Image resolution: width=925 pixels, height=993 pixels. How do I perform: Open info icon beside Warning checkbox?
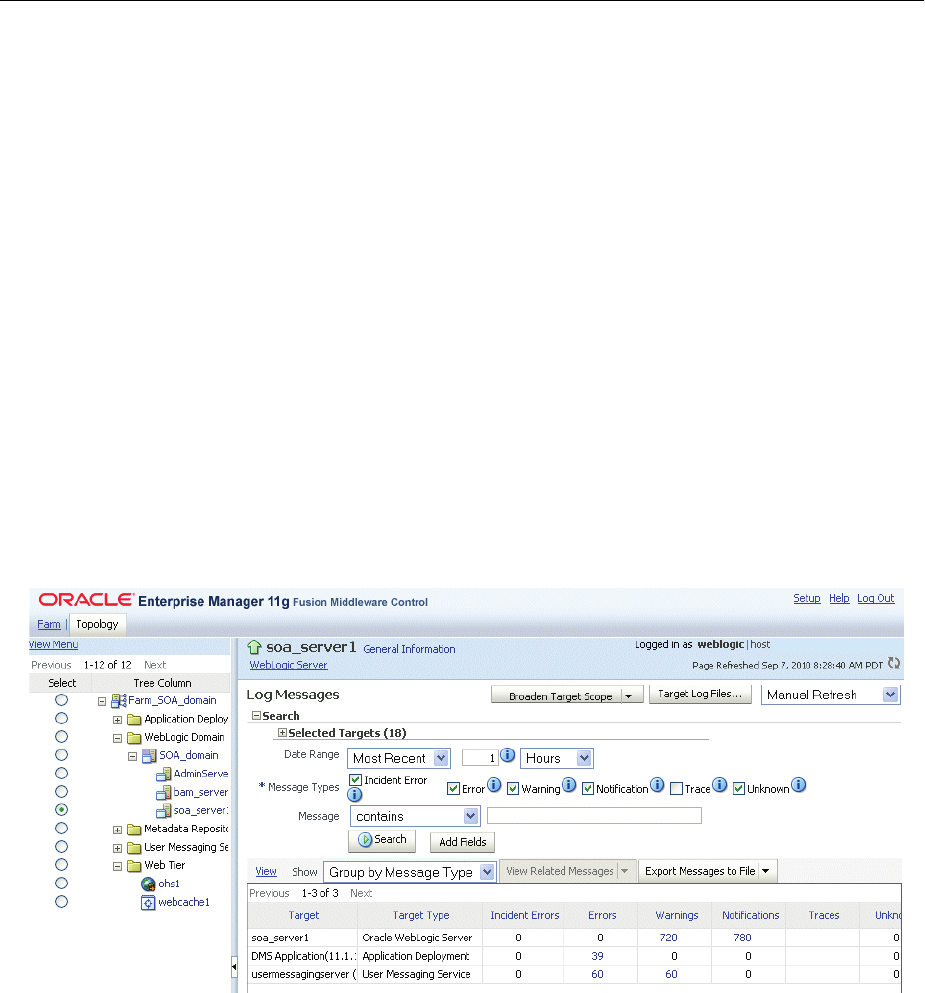point(569,785)
